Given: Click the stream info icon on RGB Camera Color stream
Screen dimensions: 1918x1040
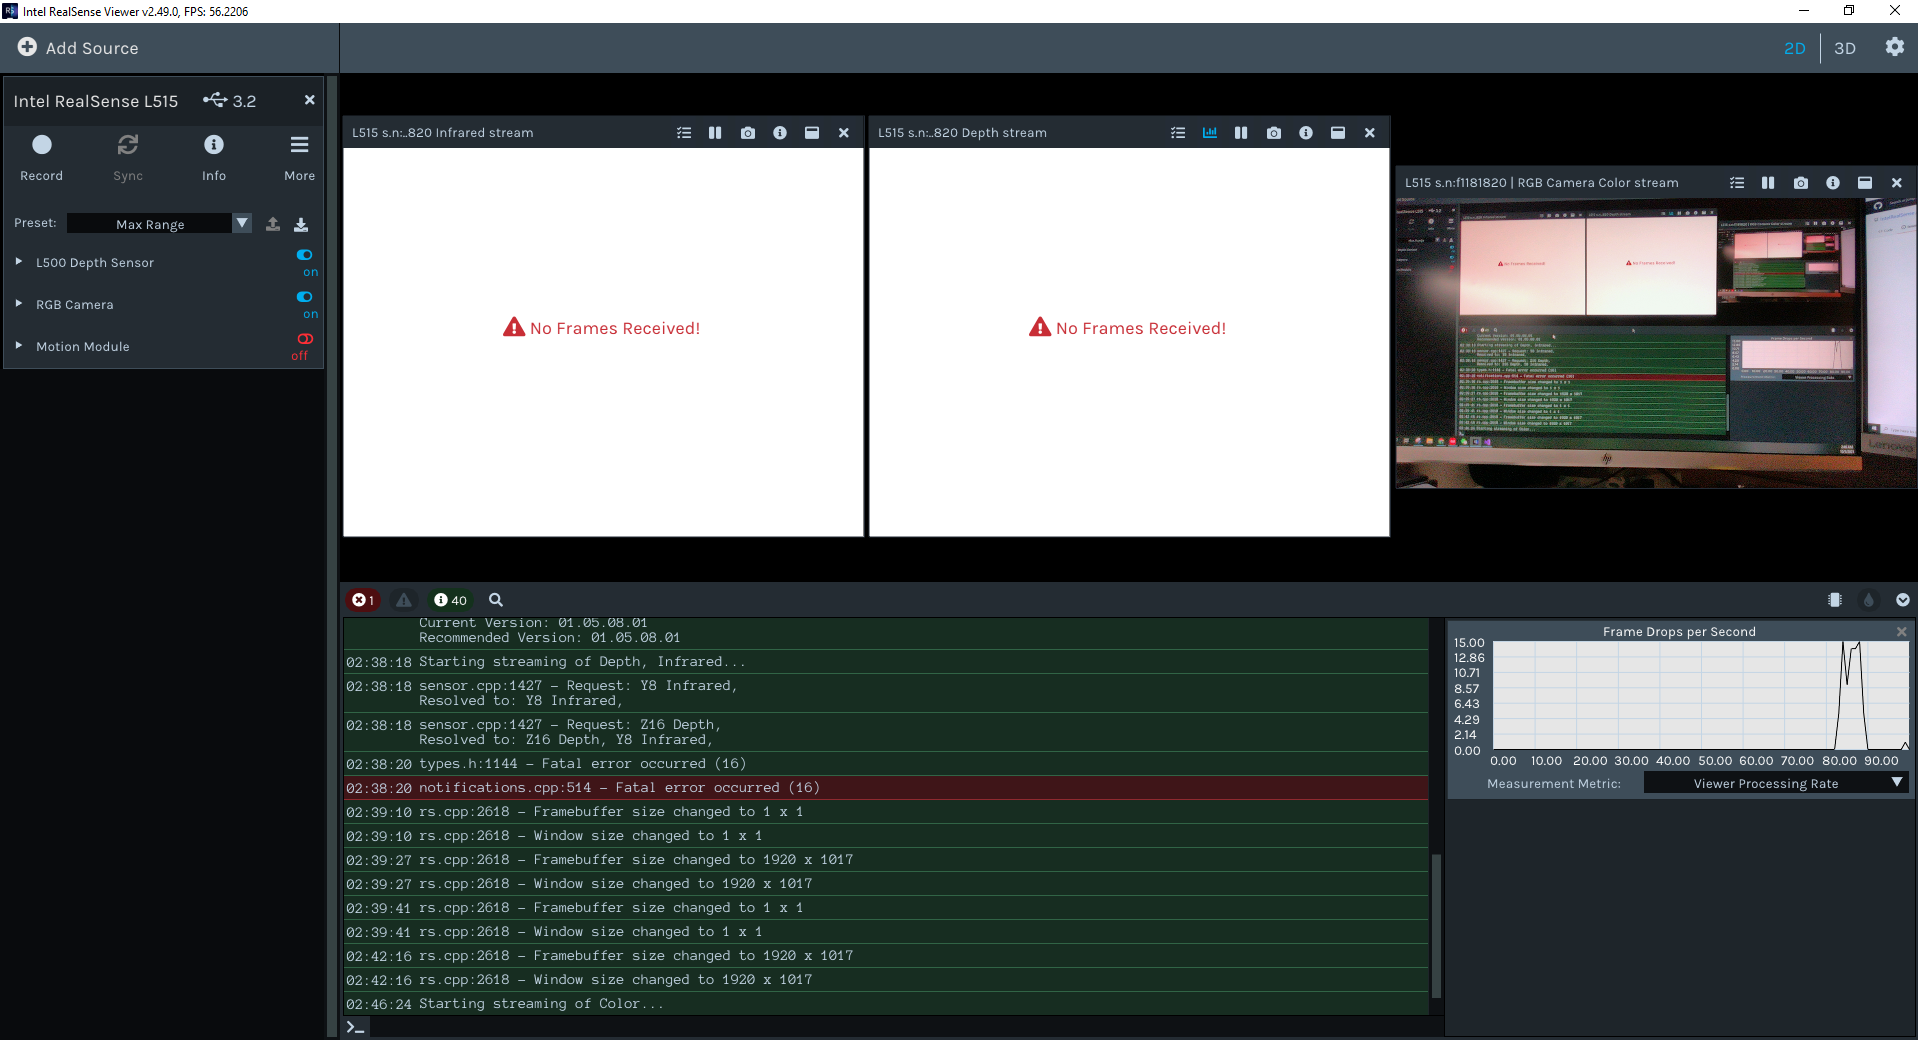Looking at the screenshot, I should (x=1832, y=183).
